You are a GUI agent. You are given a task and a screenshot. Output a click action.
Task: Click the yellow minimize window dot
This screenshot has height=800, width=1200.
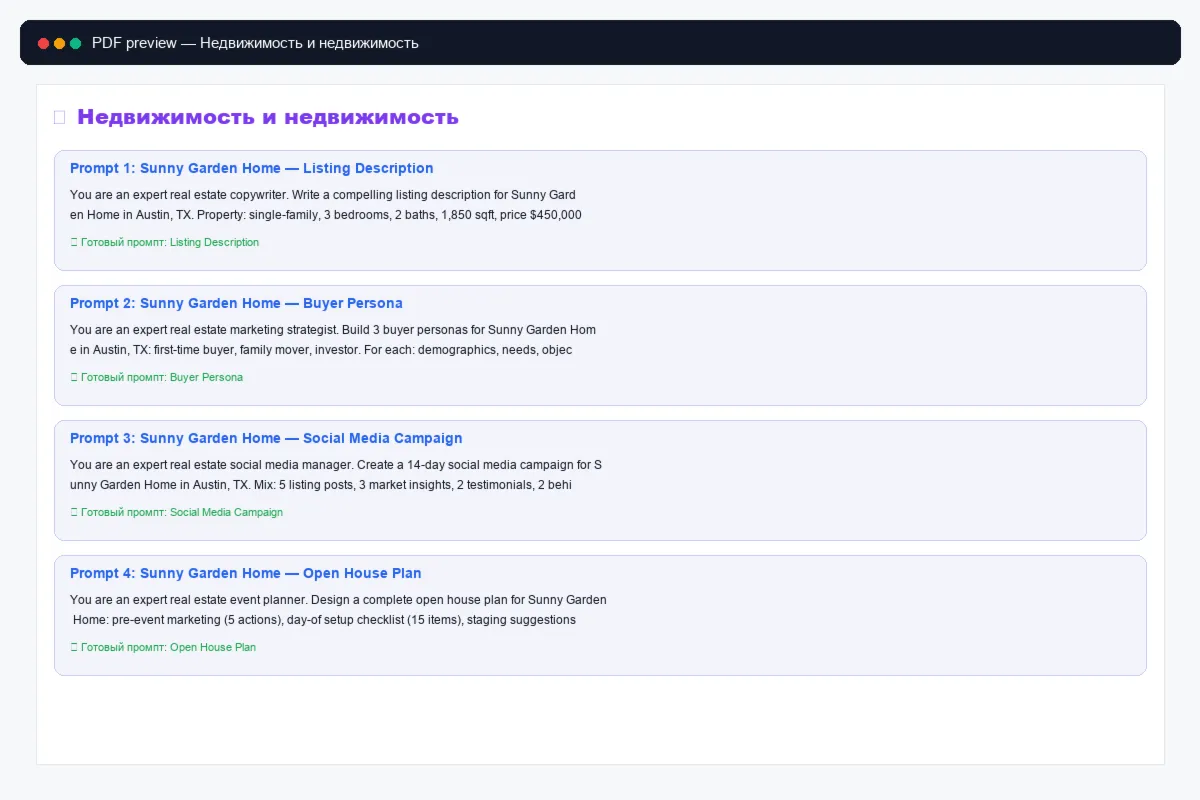pyautogui.click(x=60, y=44)
